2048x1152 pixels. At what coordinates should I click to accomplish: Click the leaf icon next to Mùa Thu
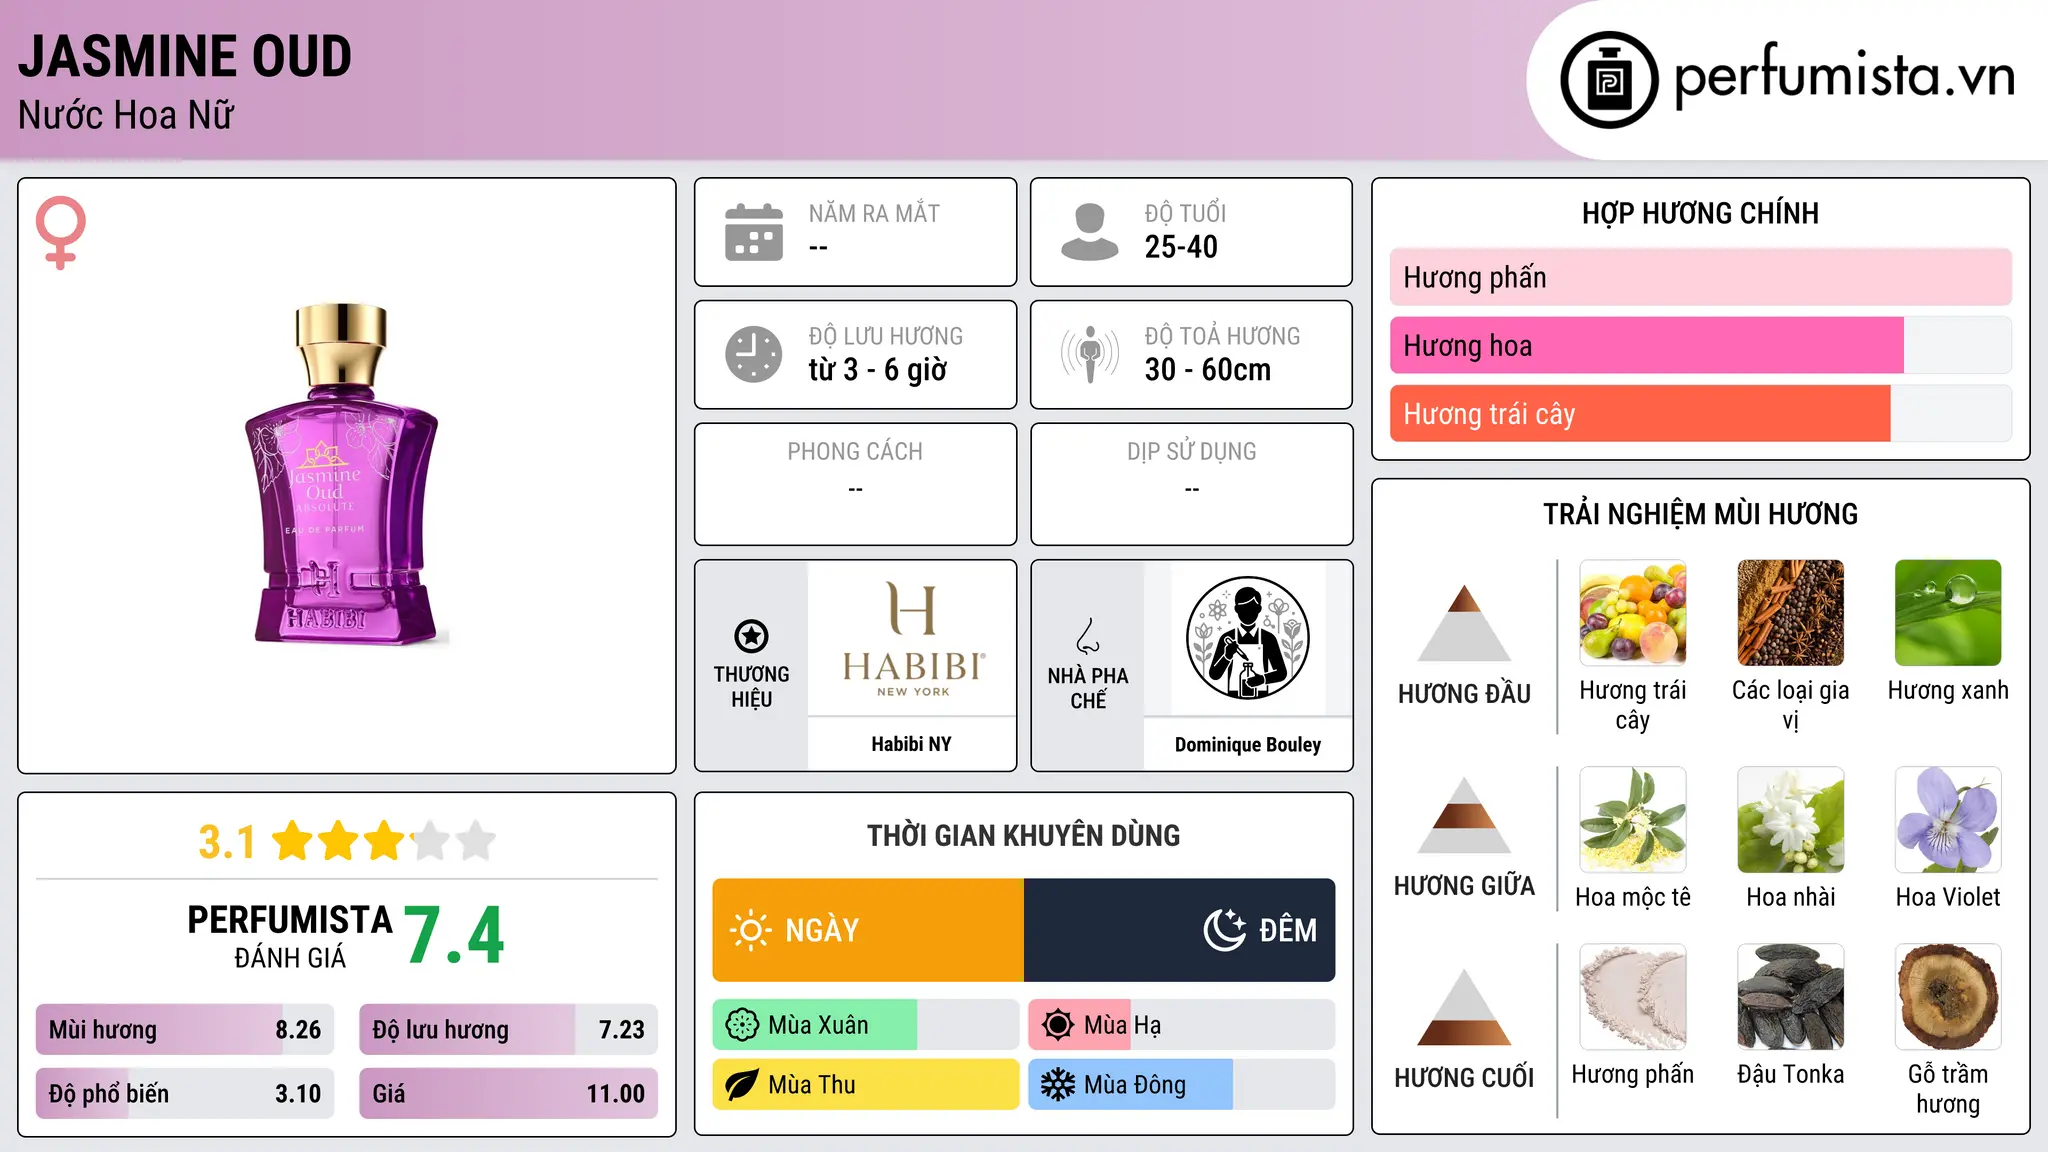click(x=742, y=1085)
